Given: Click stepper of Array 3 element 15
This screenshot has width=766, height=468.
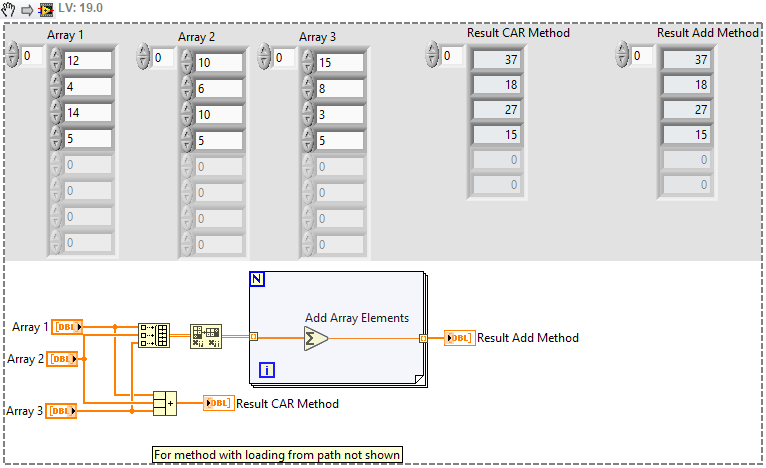Looking at the screenshot, I should pyautogui.click(x=308, y=63).
